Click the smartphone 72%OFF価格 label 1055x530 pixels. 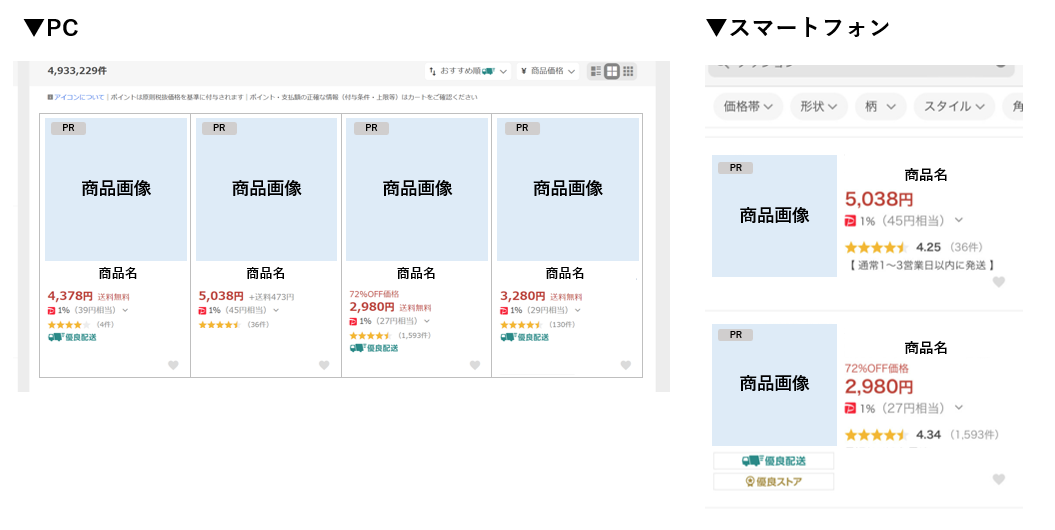pyautogui.click(x=877, y=368)
